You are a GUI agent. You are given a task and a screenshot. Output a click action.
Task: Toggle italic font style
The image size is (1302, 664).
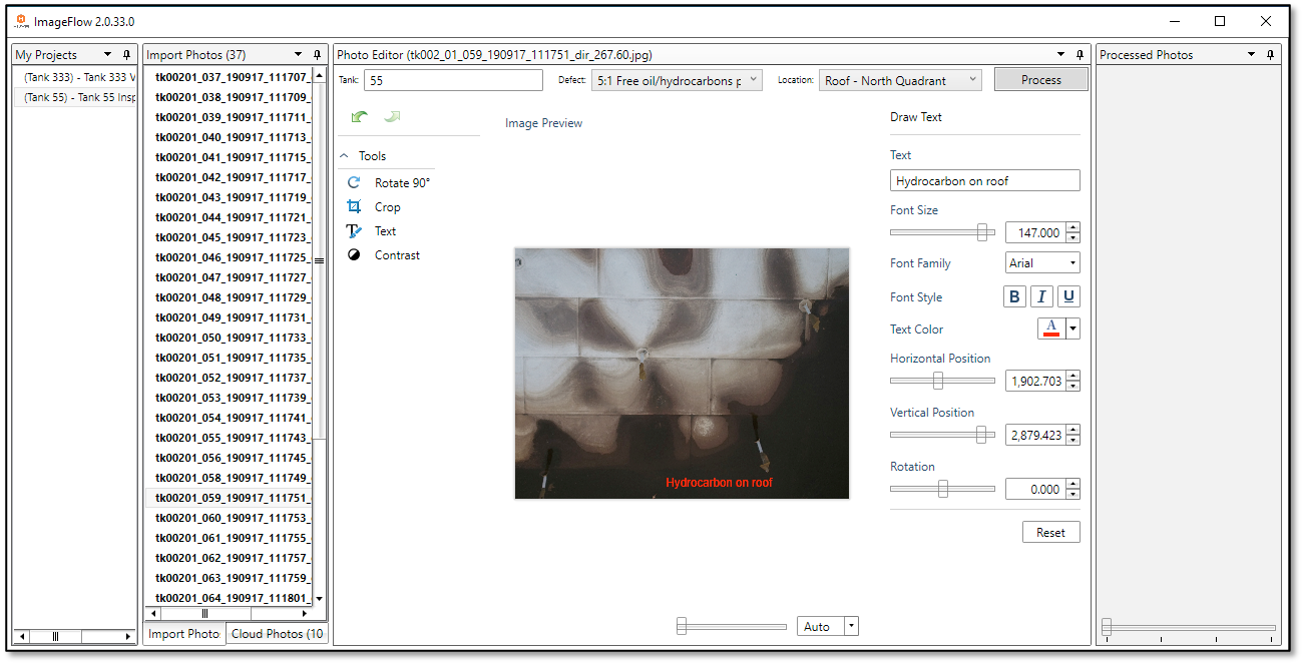1042,297
